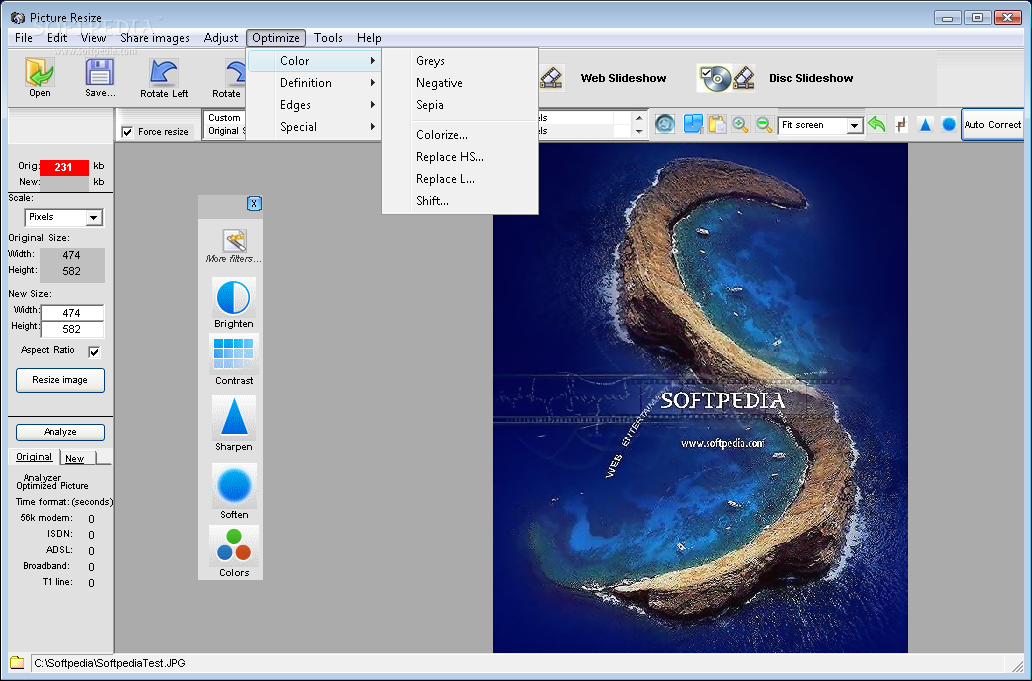Click the Open file icon

point(39,72)
